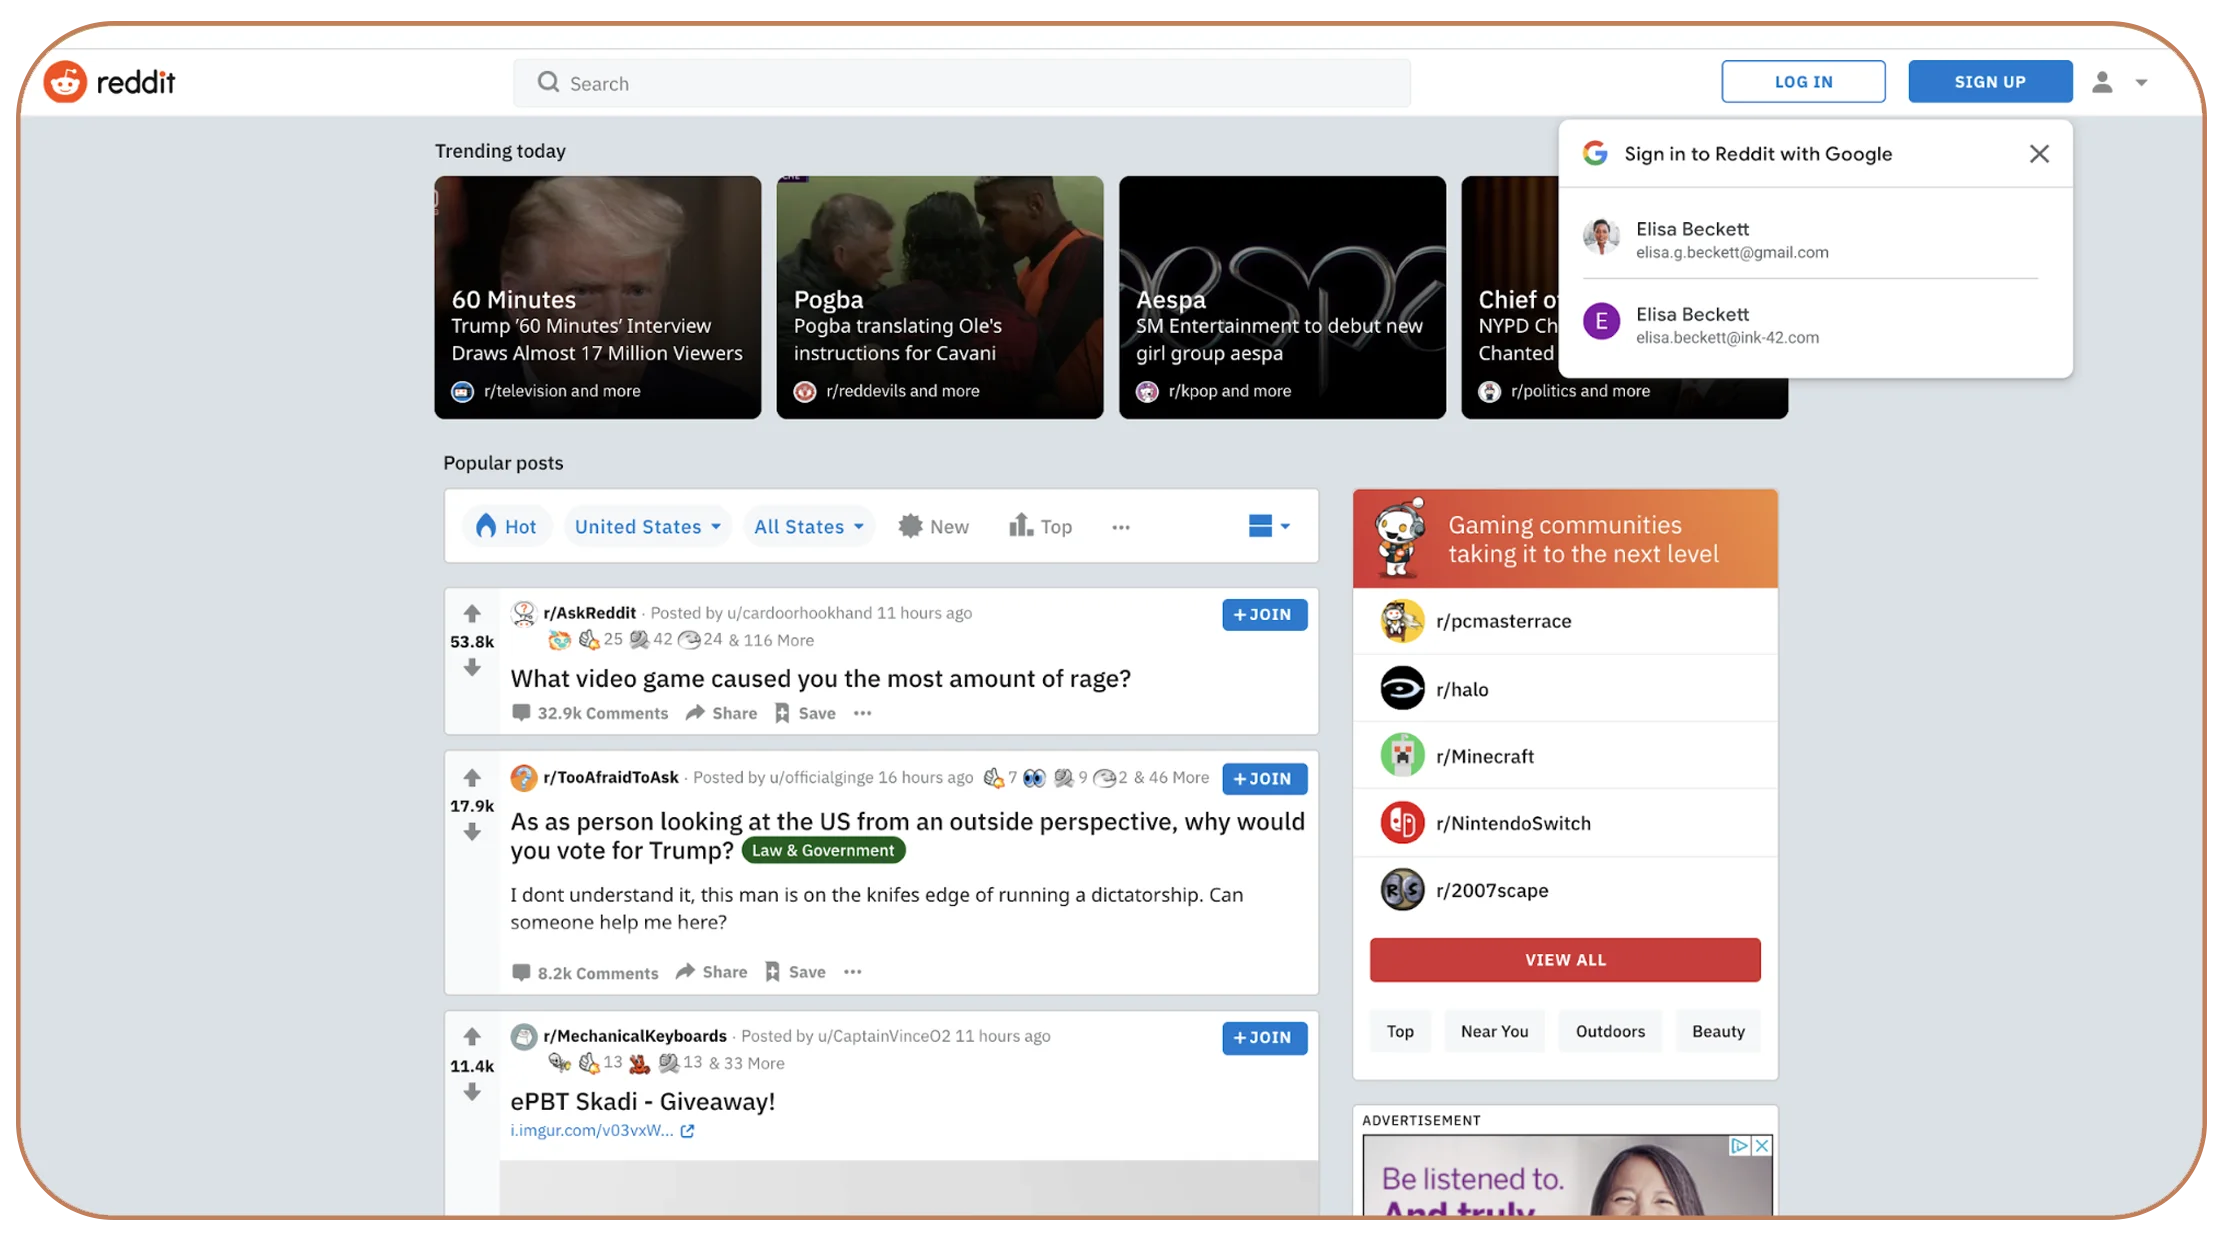Open more sort options ellipsis
Screen dimensions: 2223x1240
(x=1121, y=527)
